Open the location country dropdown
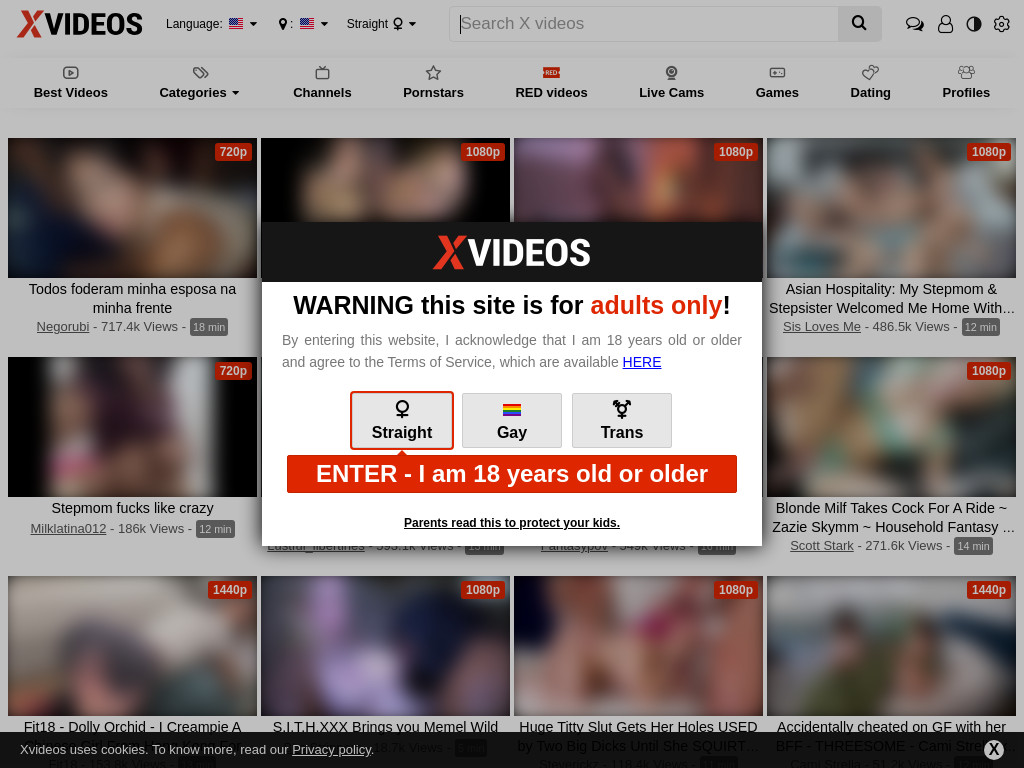Viewport: 1024px width, 768px height. (x=303, y=24)
